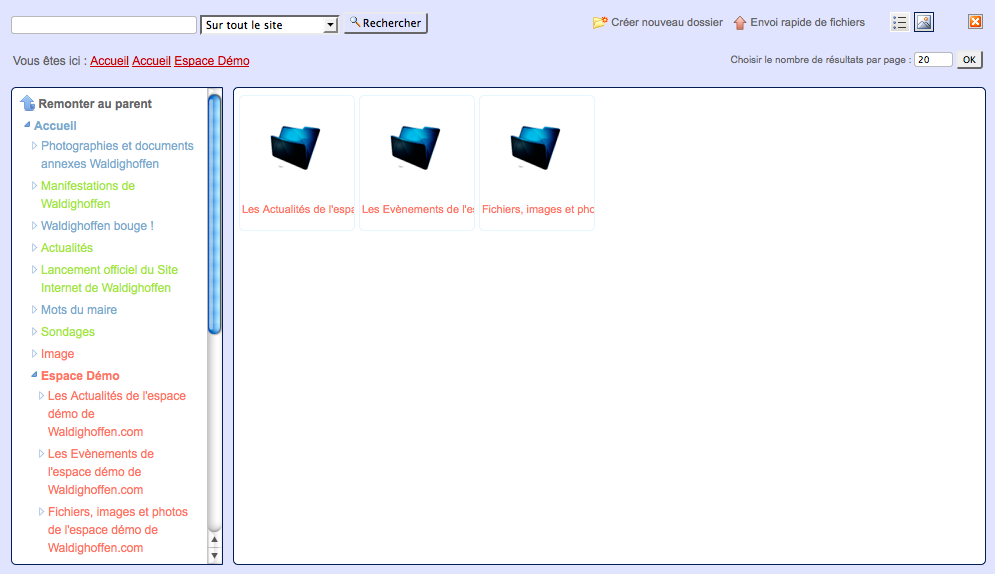Click the list view icon
This screenshot has height=574, width=995.
[900, 22]
